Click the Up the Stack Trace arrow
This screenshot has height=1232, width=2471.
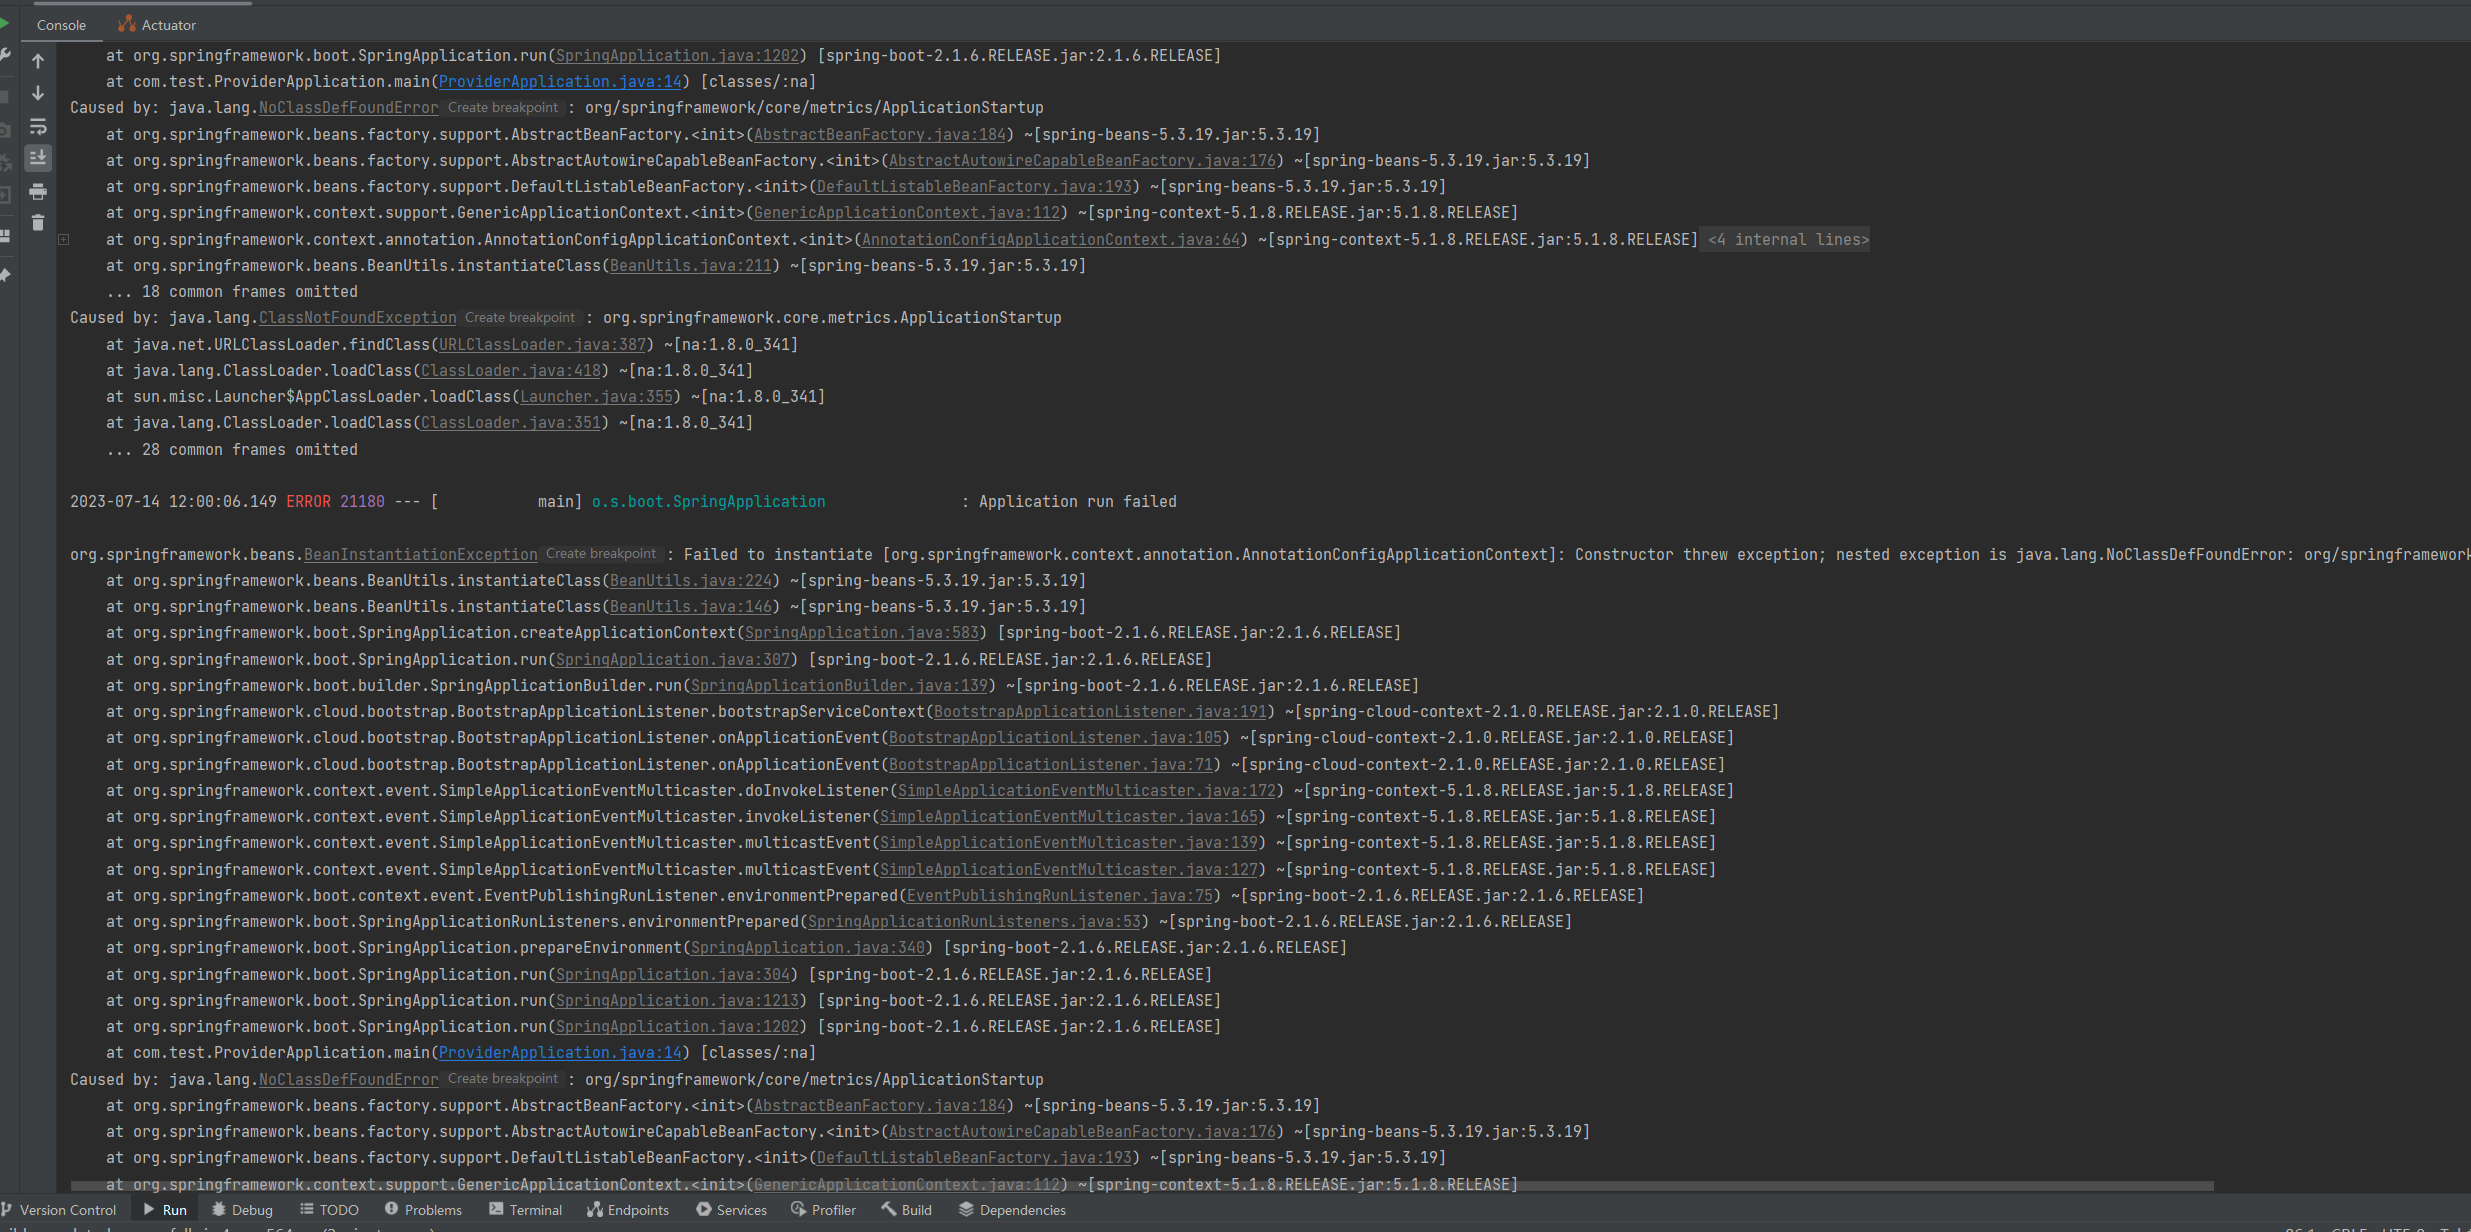[x=38, y=61]
